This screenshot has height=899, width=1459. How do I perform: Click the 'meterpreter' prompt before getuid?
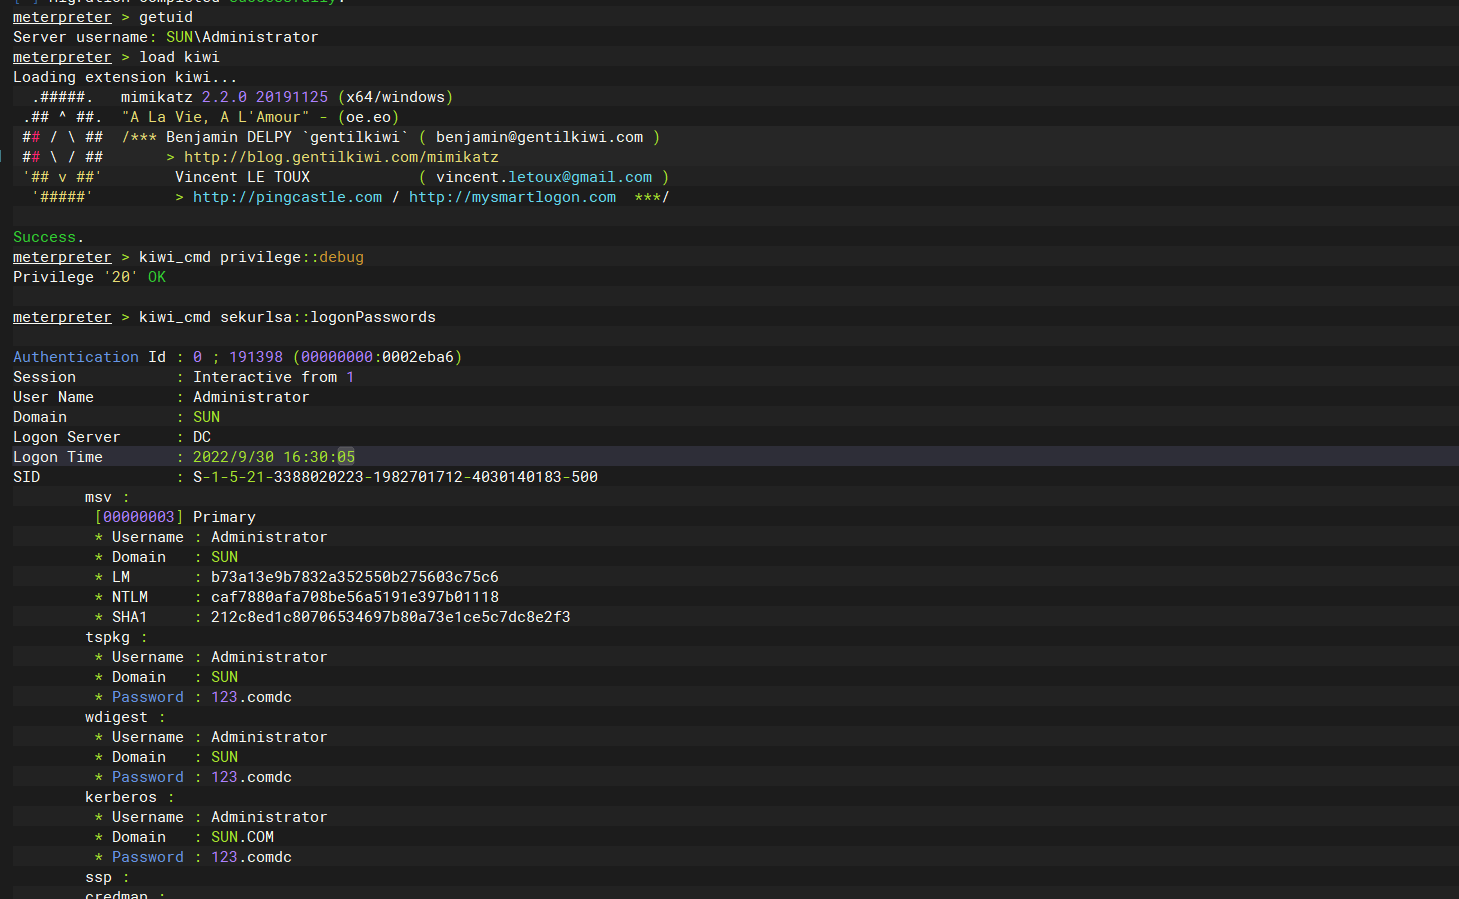pyautogui.click(x=62, y=17)
